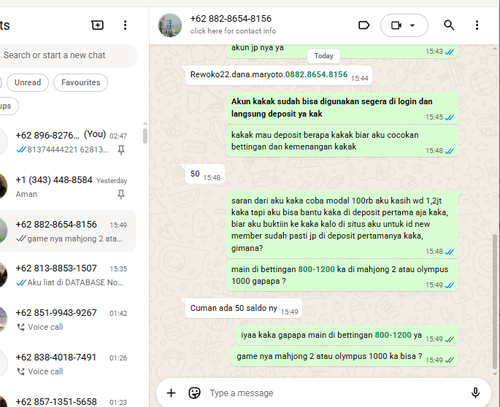500x407 pixels.
Task: Click pin icon on the Aman chat
Action: click(121, 194)
